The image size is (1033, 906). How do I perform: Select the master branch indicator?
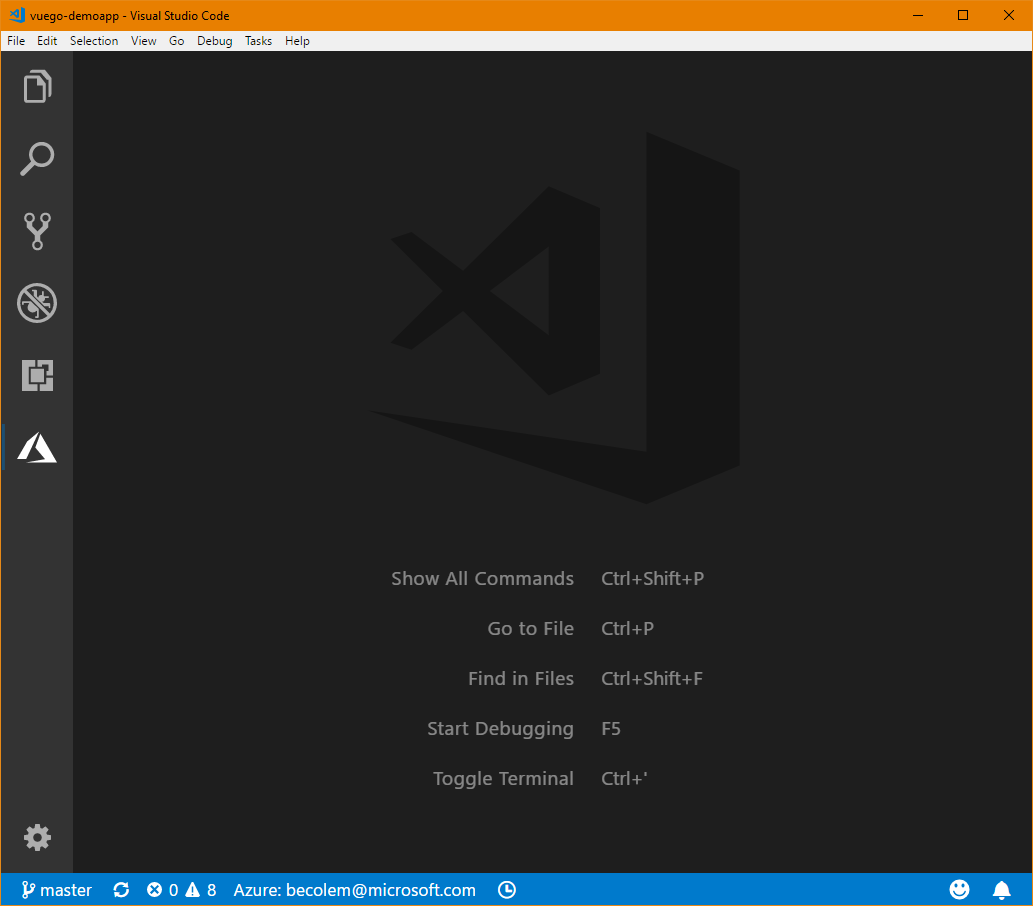point(56,889)
